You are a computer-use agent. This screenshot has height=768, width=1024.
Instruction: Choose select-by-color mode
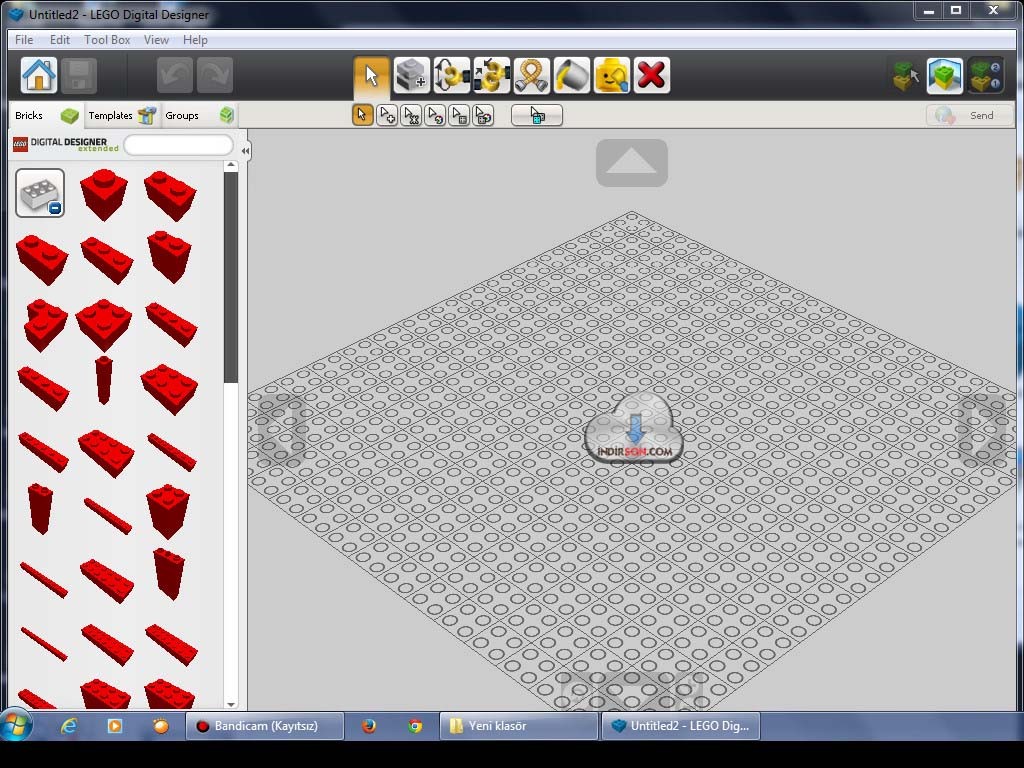435,116
